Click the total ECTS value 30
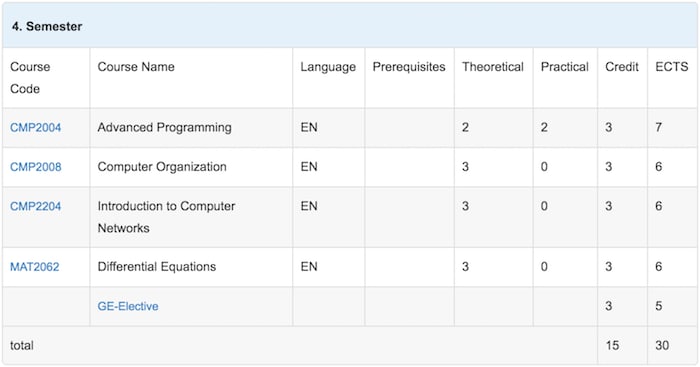Image resolution: width=700 pixels, height=367 pixels. pyautogui.click(x=662, y=346)
